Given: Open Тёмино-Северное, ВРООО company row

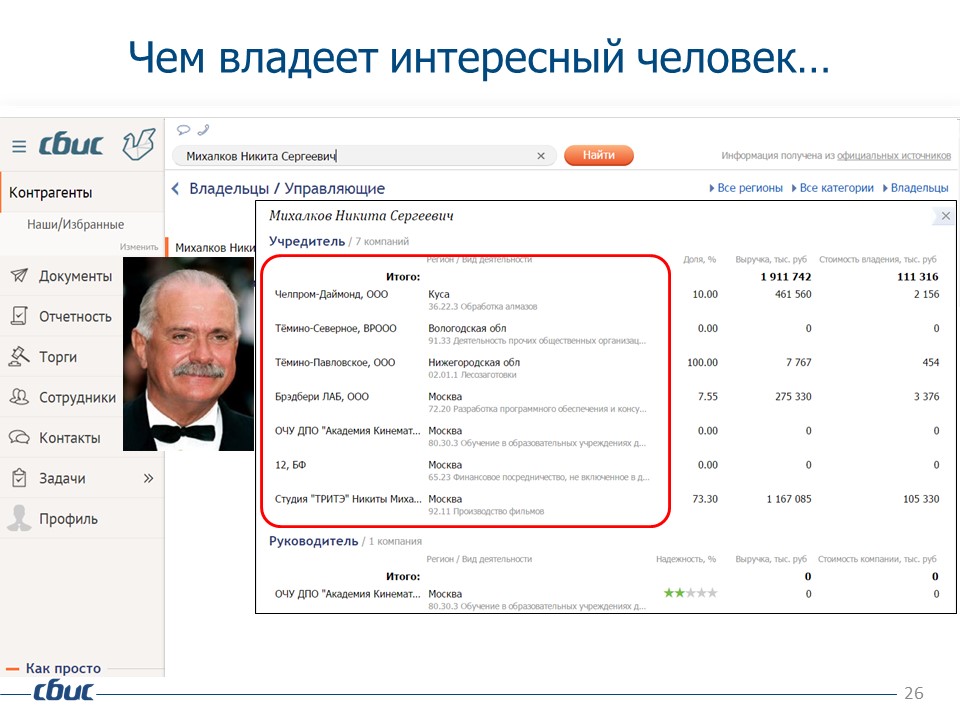Looking at the screenshot, I should [x=336, y=329].
